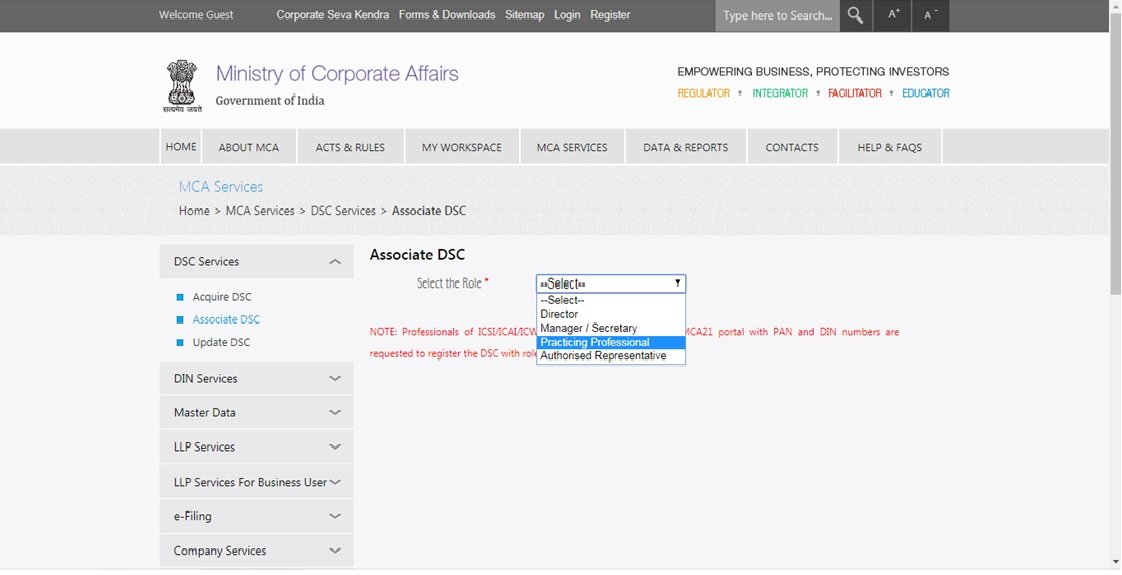Choose Manager / Secretary role option
This screenshot has height=575, width=1122.
(x=610, y=328)
